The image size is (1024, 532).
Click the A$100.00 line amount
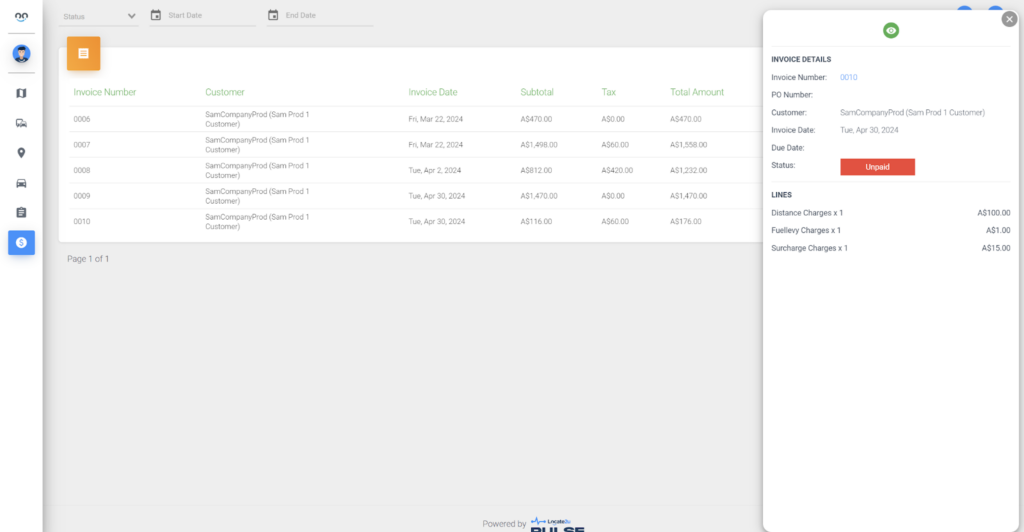(993, 213)
